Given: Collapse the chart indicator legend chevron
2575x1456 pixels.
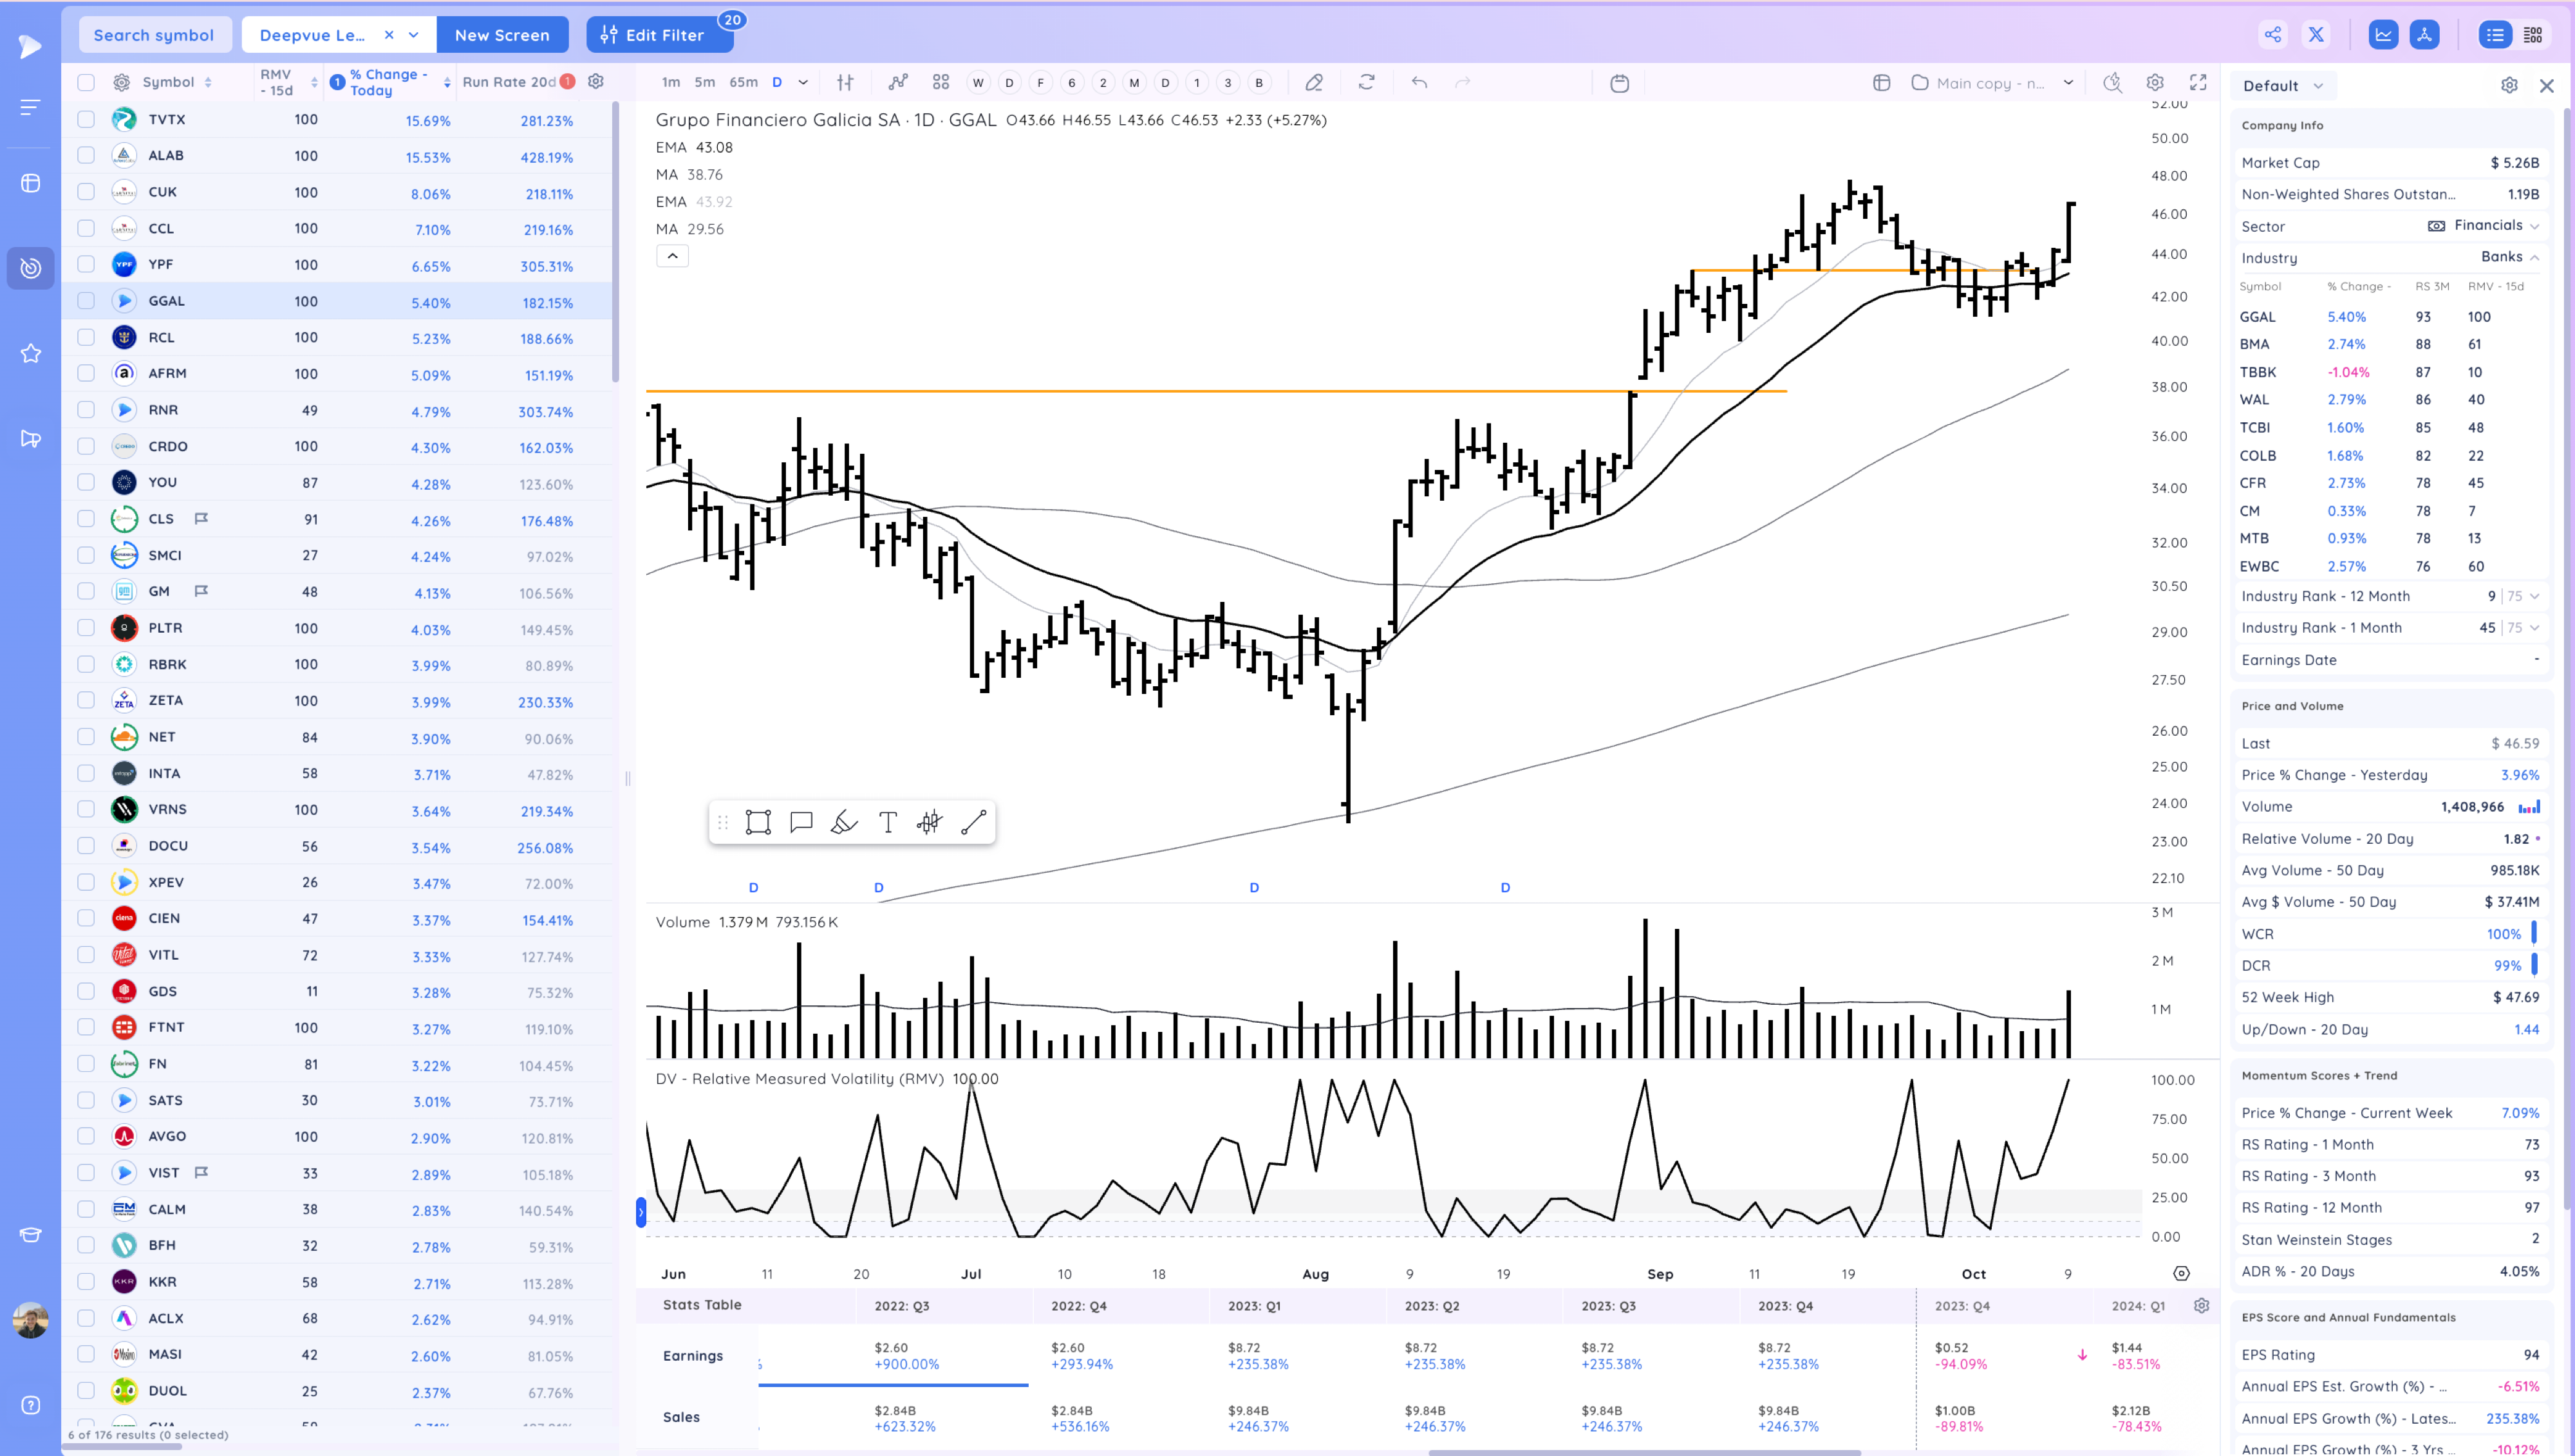Looking at the screenshot, I should [672, 256].
